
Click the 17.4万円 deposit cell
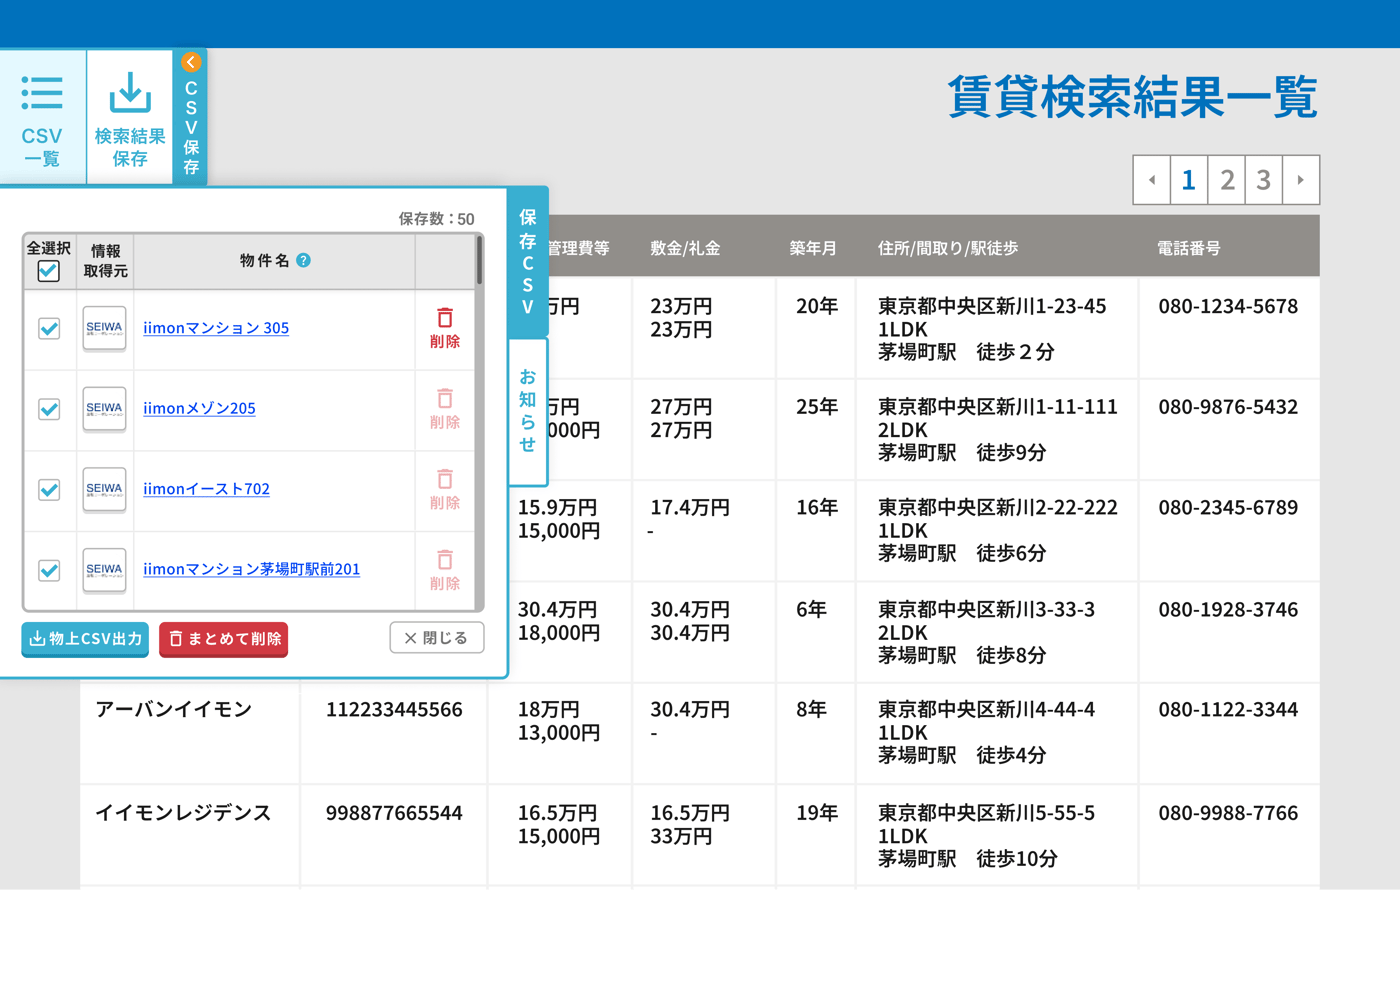coord(690,508)
